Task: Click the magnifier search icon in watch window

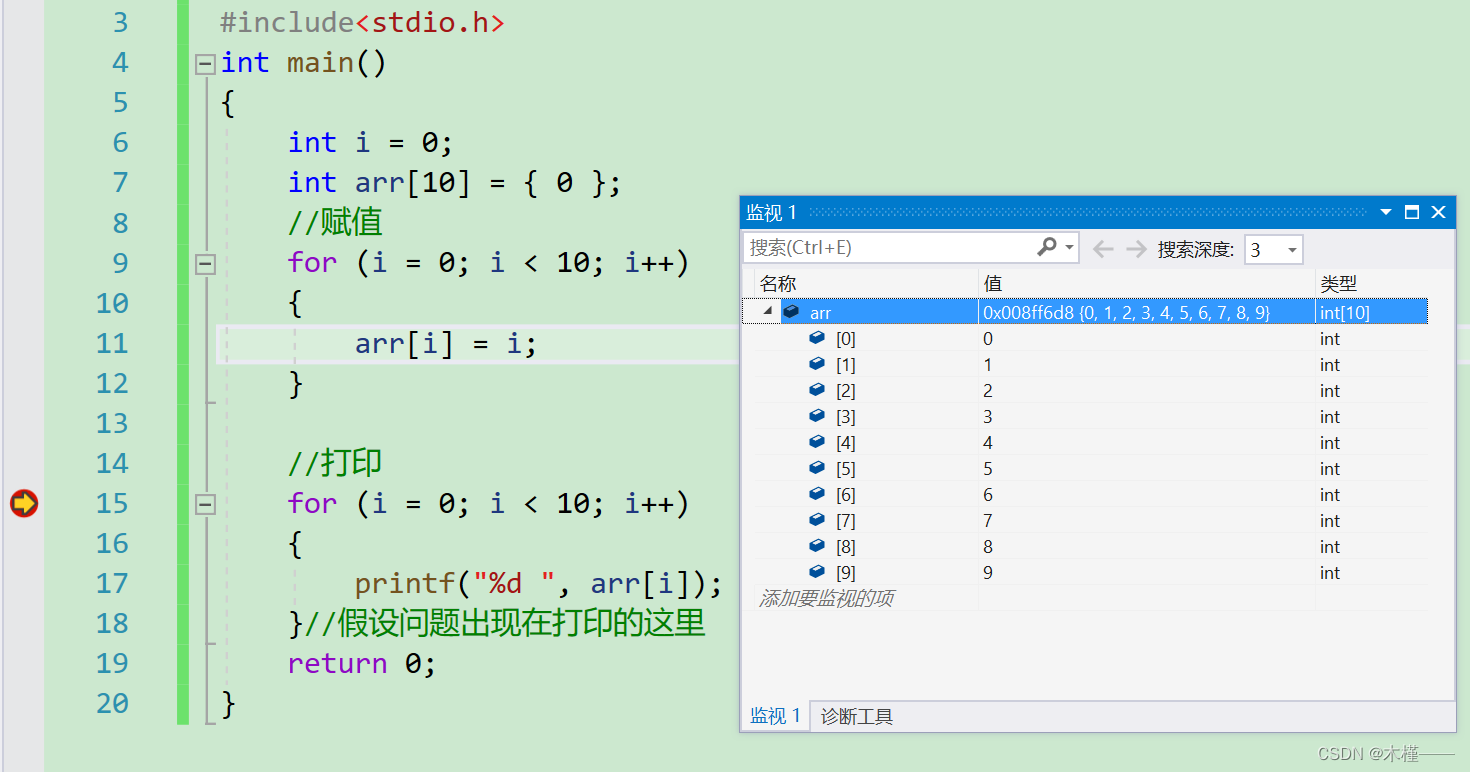Action: pos(1046,246)
